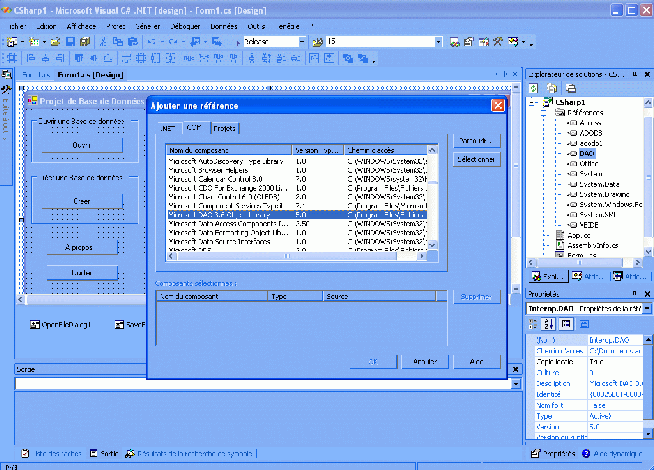Select the ADODB reference in Solution Explorer
Image resolution: width=654 pixels, height=470 pixels.
click(x=591, y=133)
